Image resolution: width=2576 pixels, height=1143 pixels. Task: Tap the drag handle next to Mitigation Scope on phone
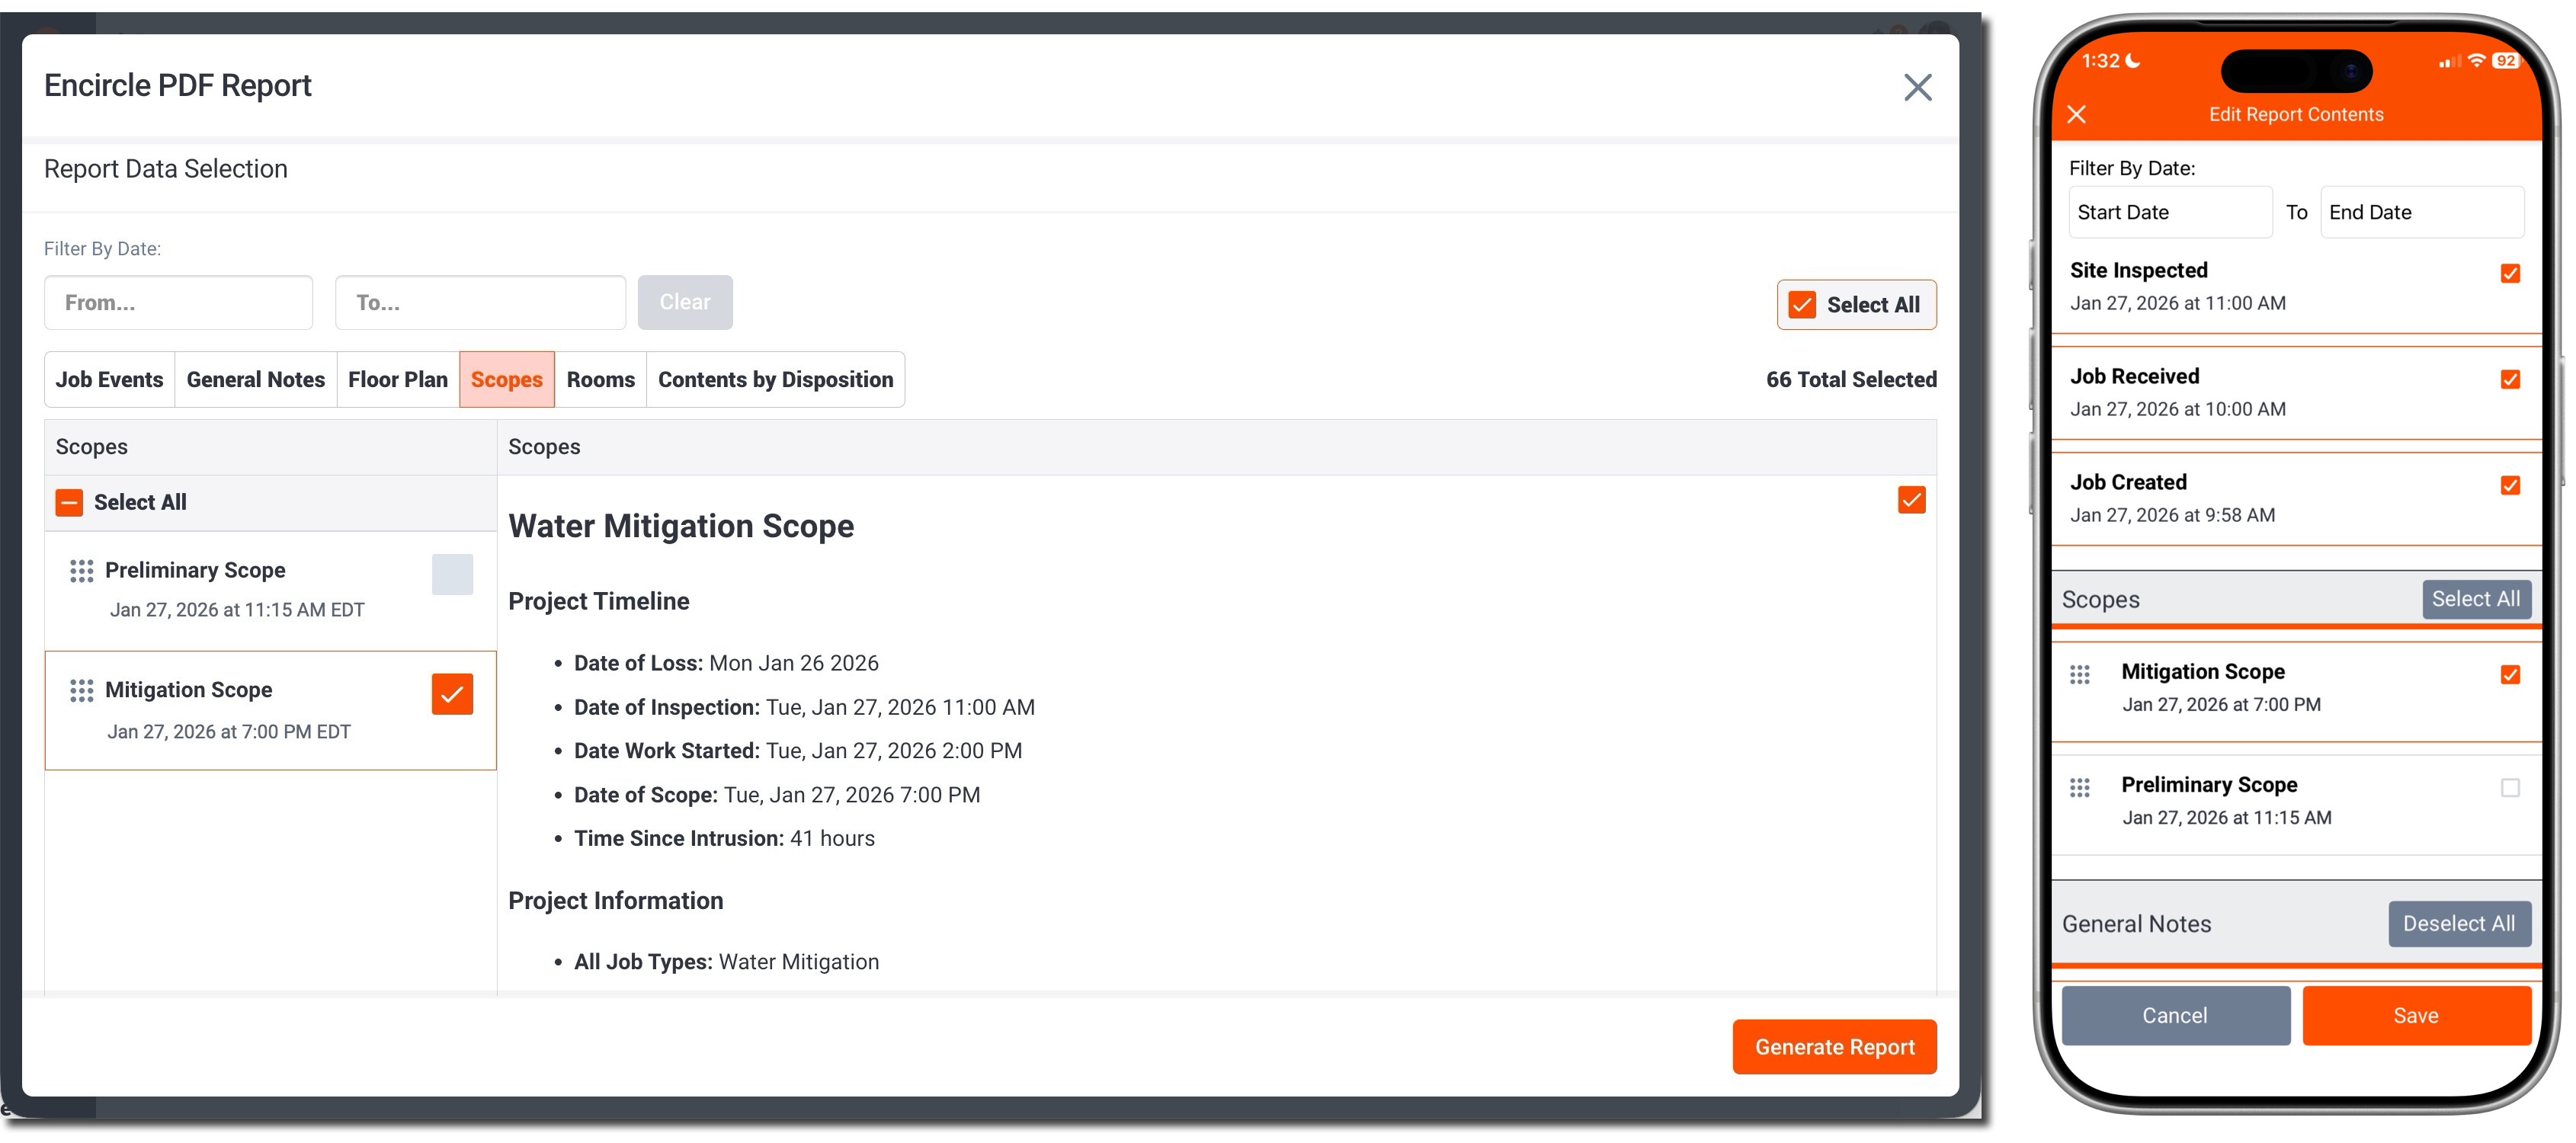click(2081, 674)
